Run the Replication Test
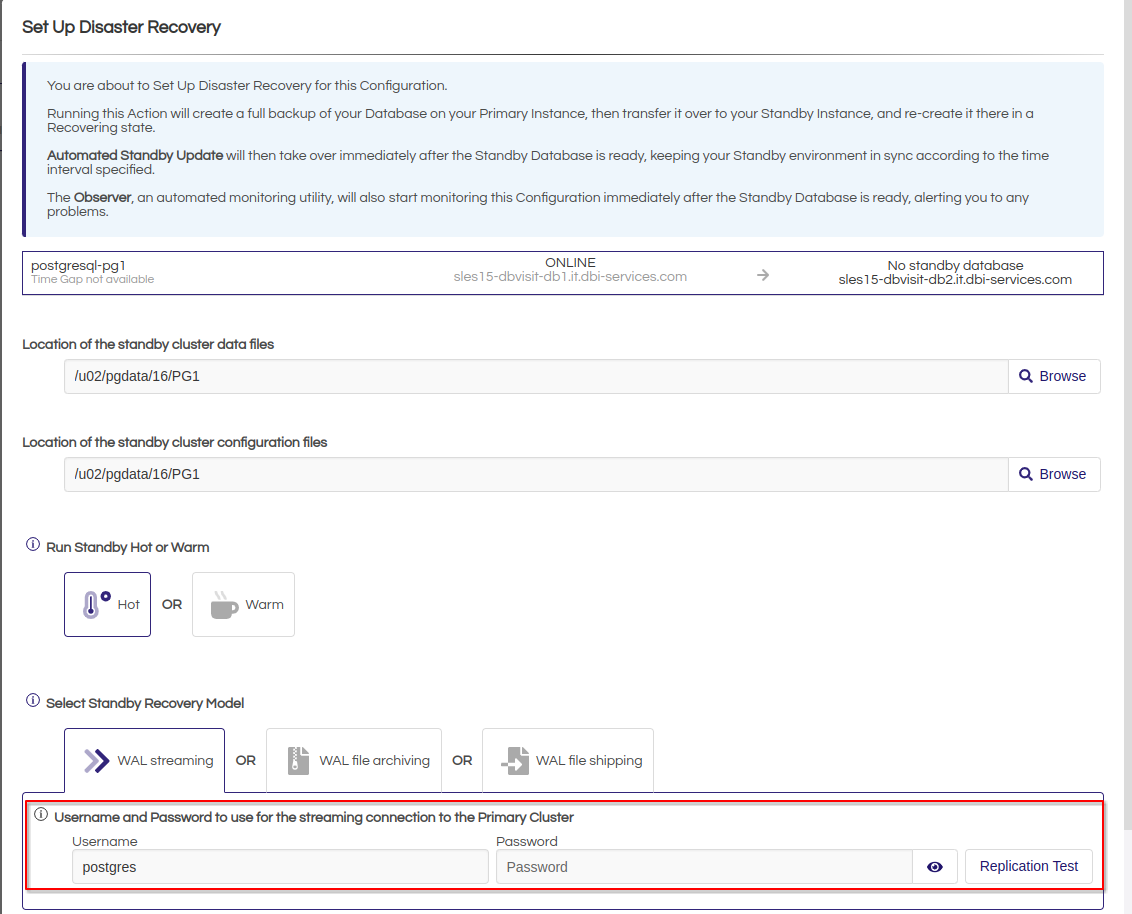Image resolution: width=1132 pixels, height=914 pixels. pos(1028,866)
